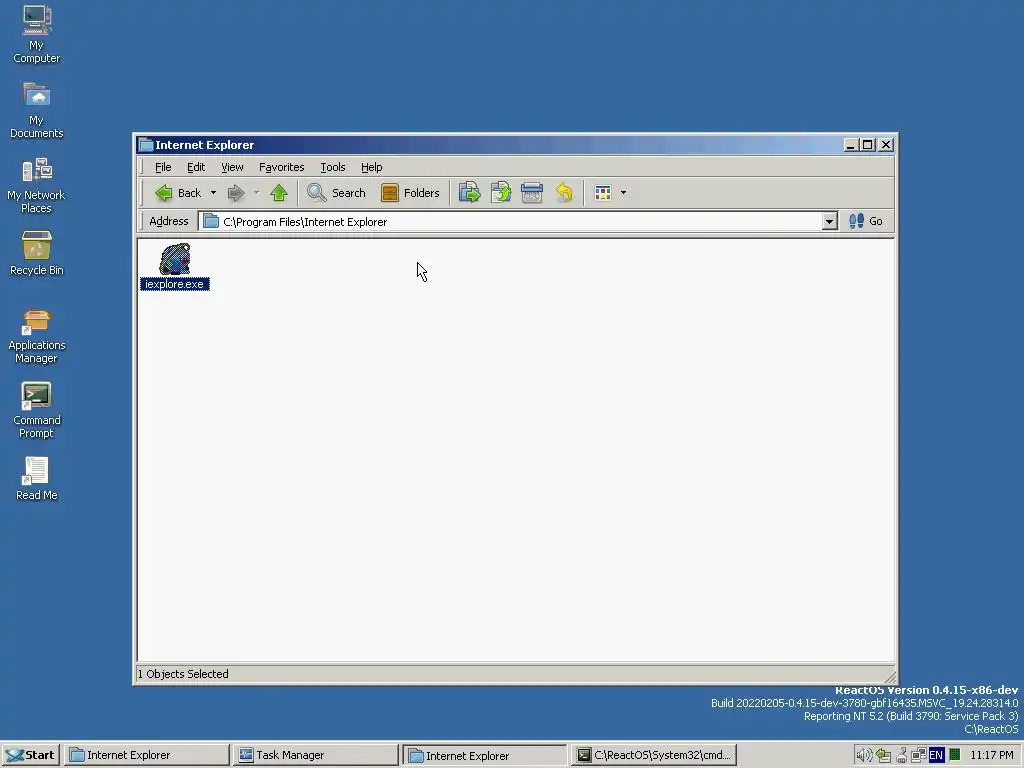Open the Start menu
This screenshot has width=1024, height=768.
(x=31, y=755)
